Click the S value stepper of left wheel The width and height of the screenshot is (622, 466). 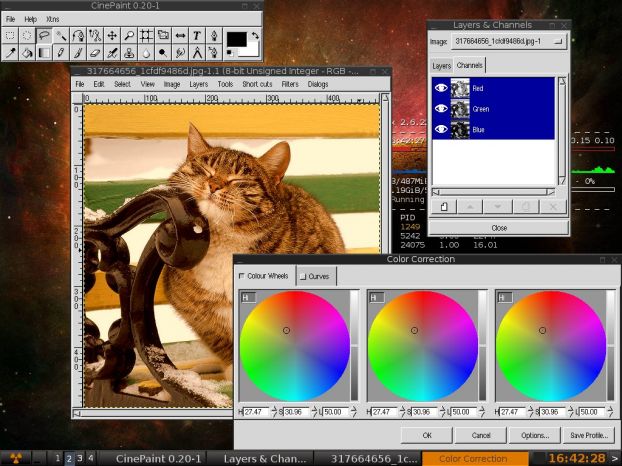click(315, 412)
